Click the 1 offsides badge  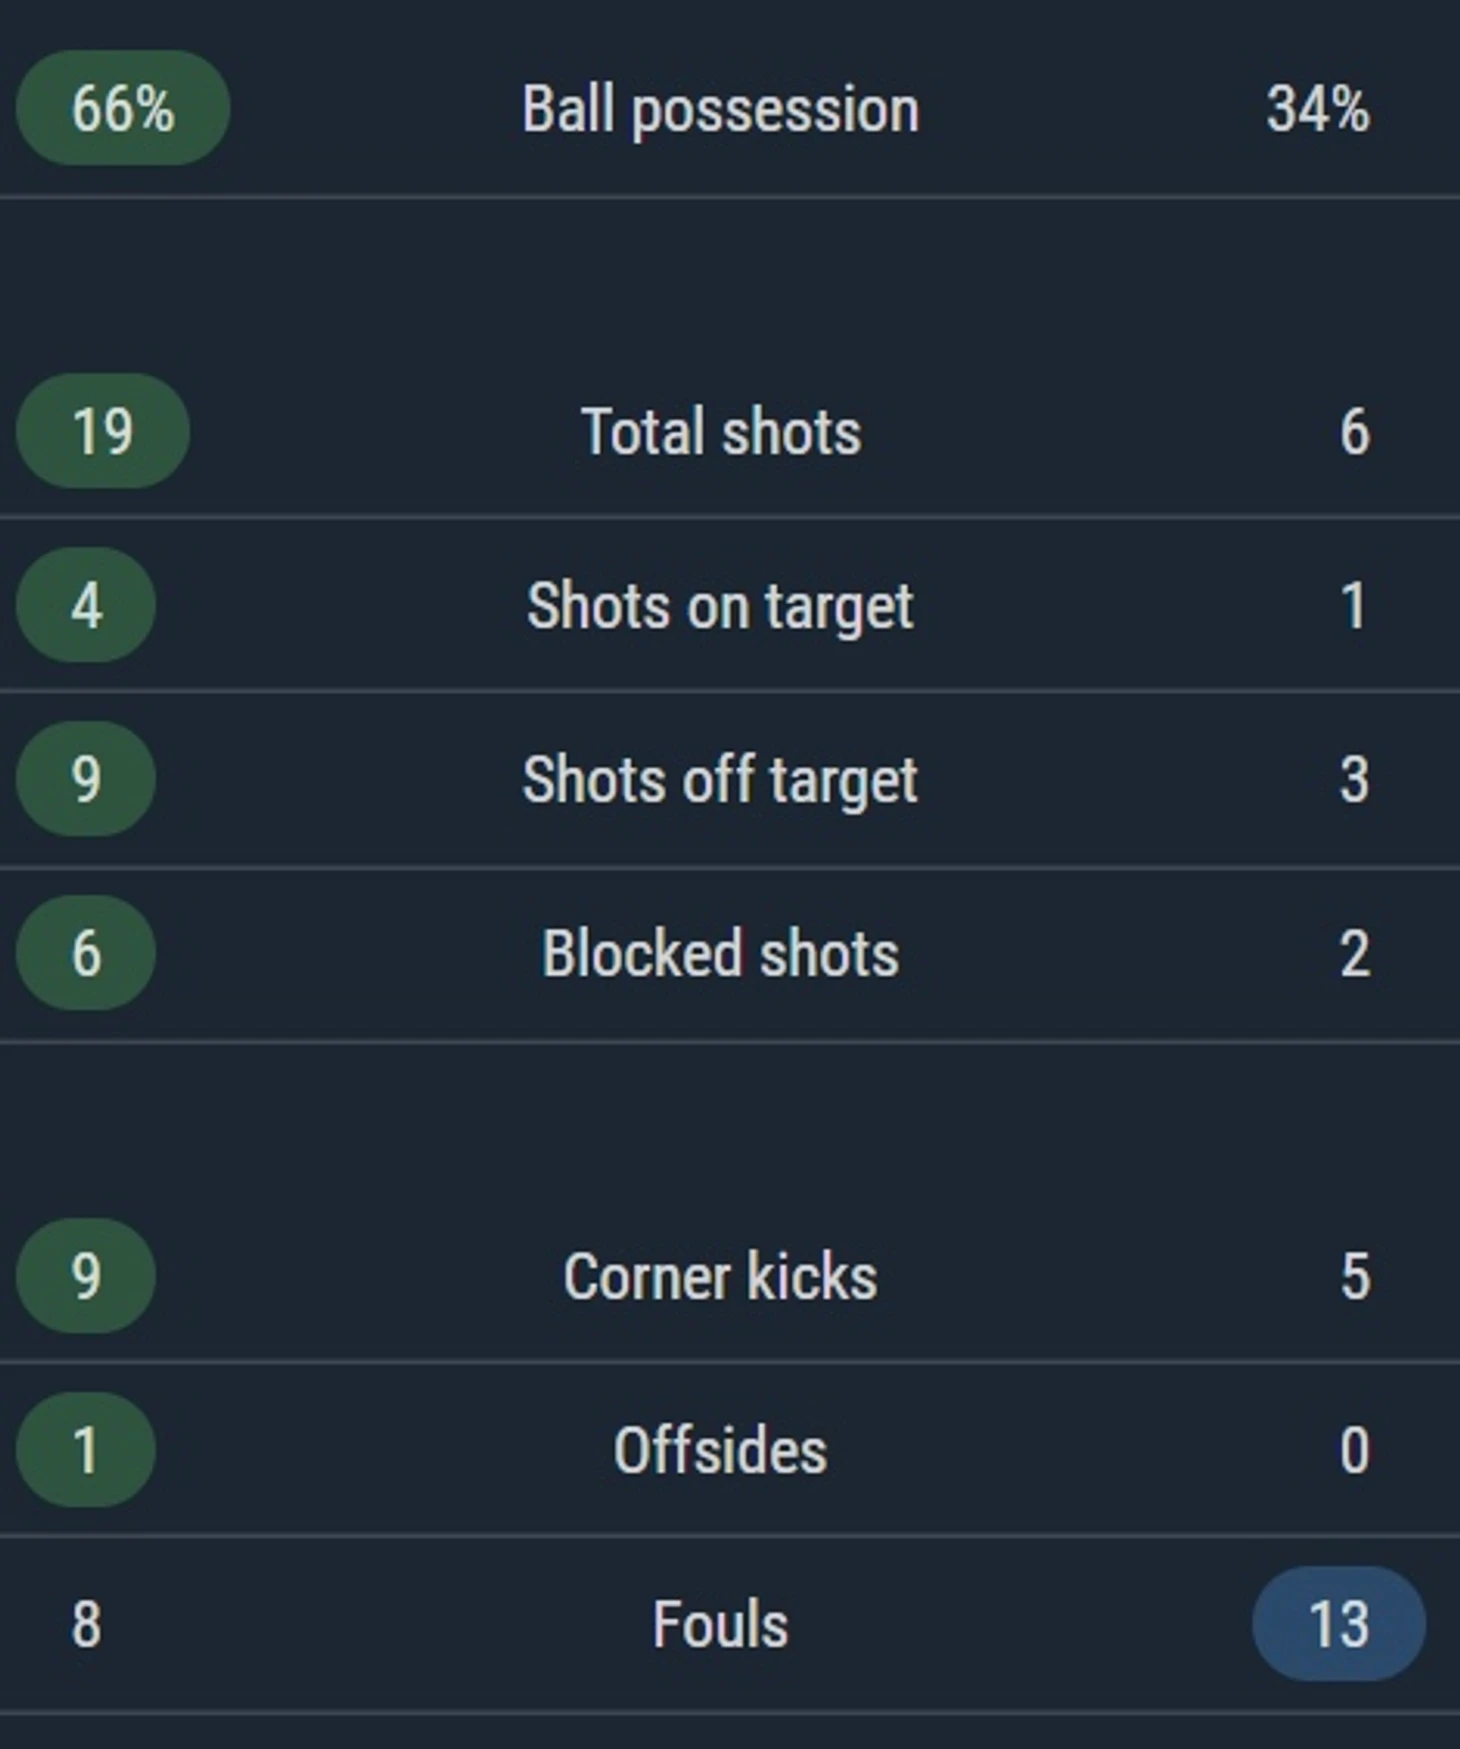click(x=86, y=1450)
